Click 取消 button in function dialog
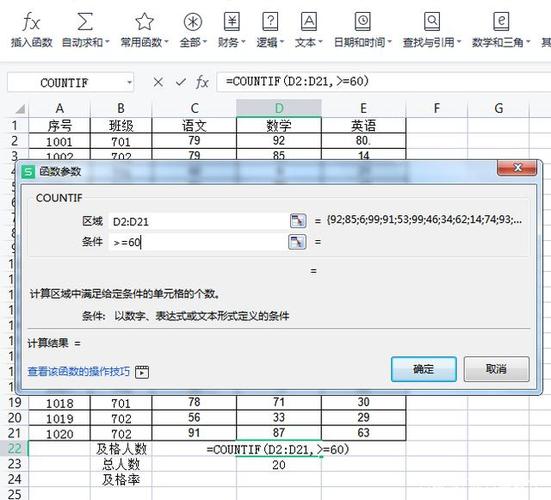 pos(496,369)
